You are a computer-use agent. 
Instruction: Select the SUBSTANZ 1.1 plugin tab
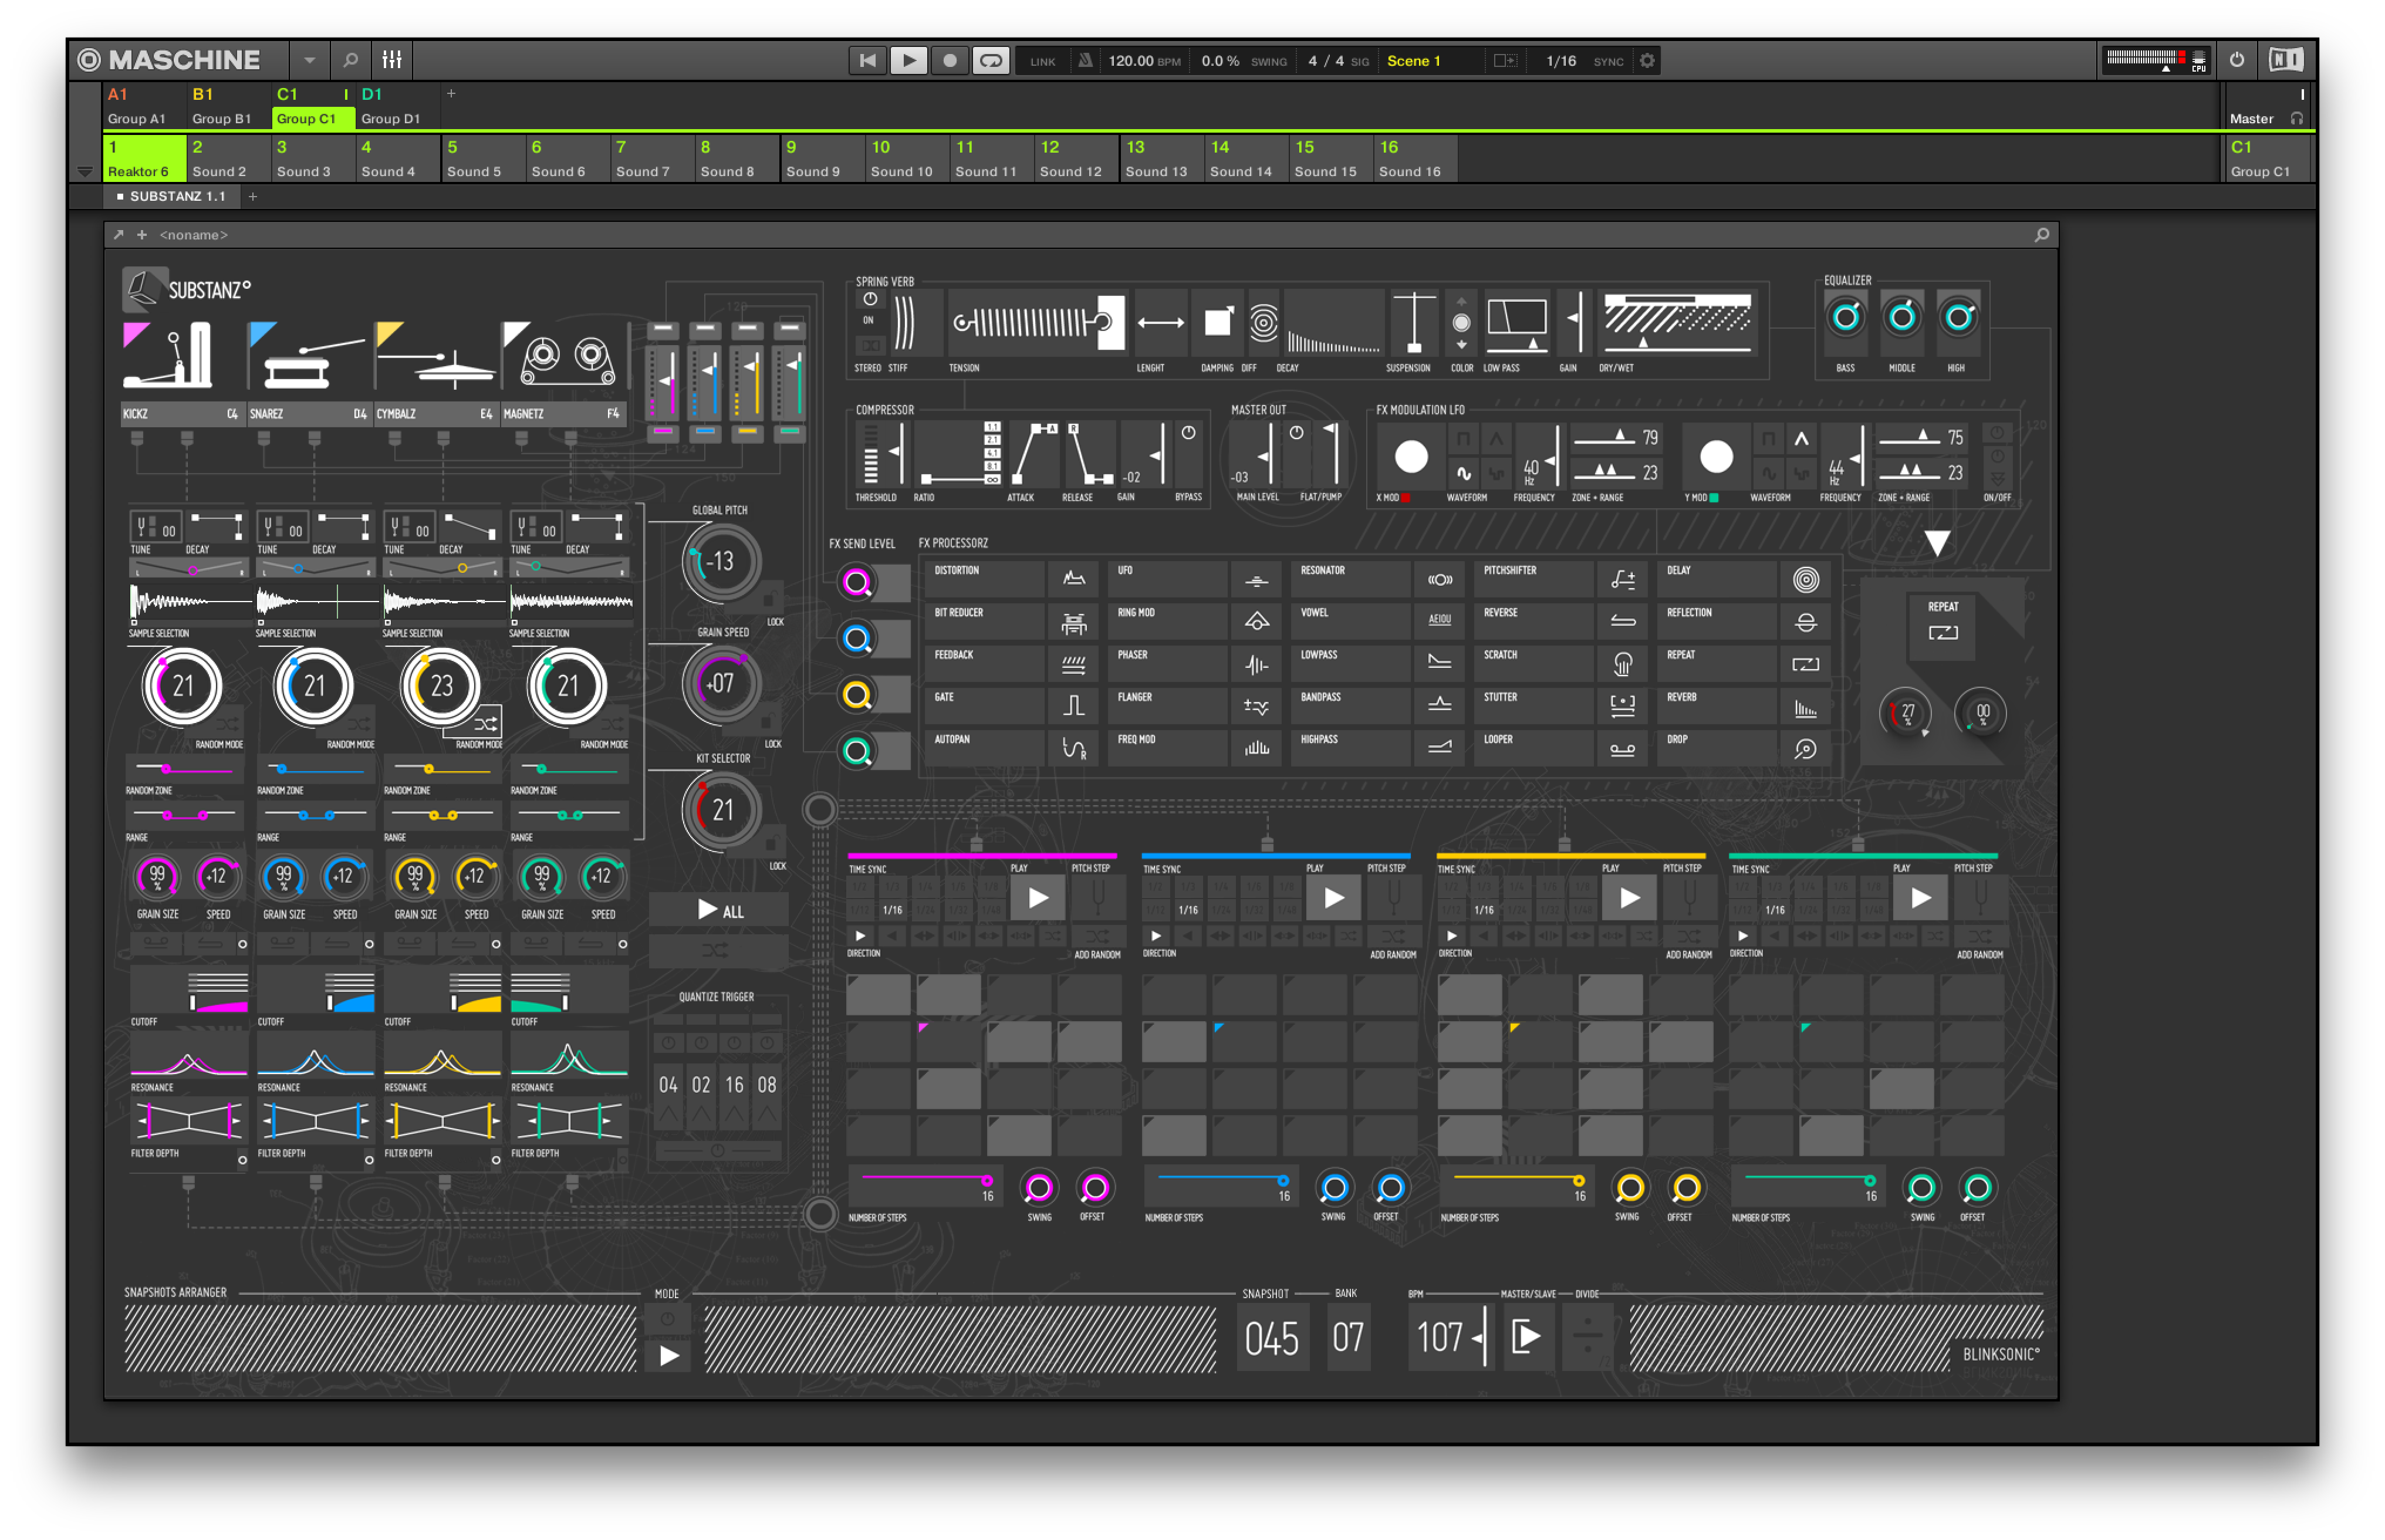coord(171,196)
